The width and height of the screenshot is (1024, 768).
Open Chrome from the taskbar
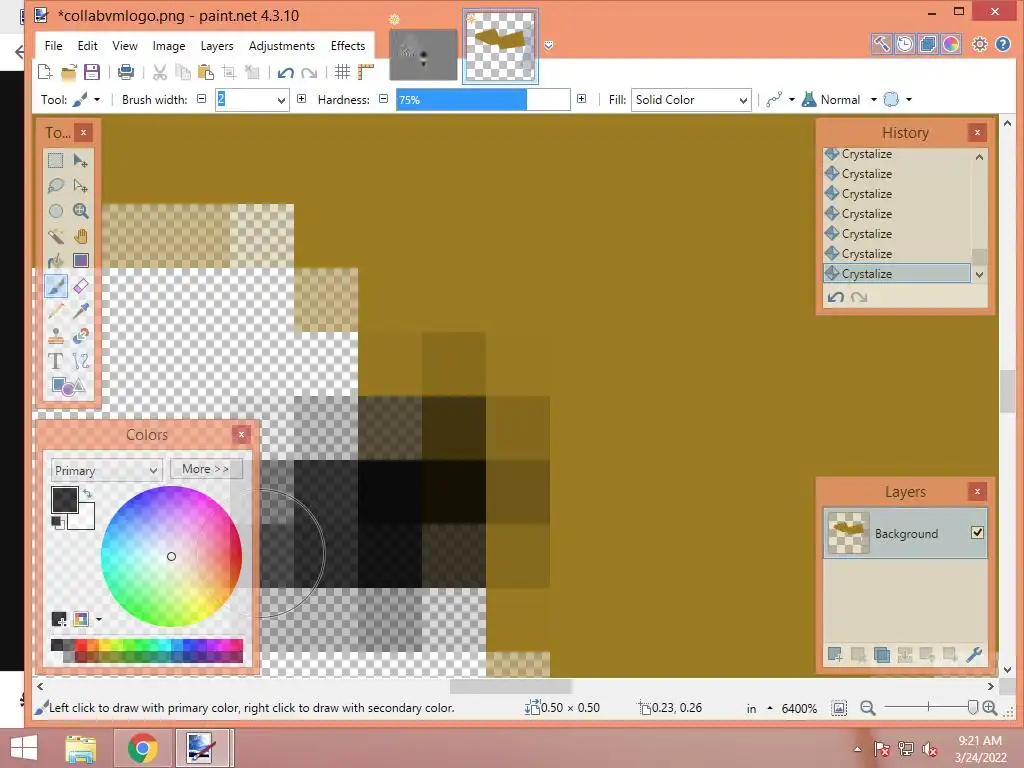pos(142,748)
